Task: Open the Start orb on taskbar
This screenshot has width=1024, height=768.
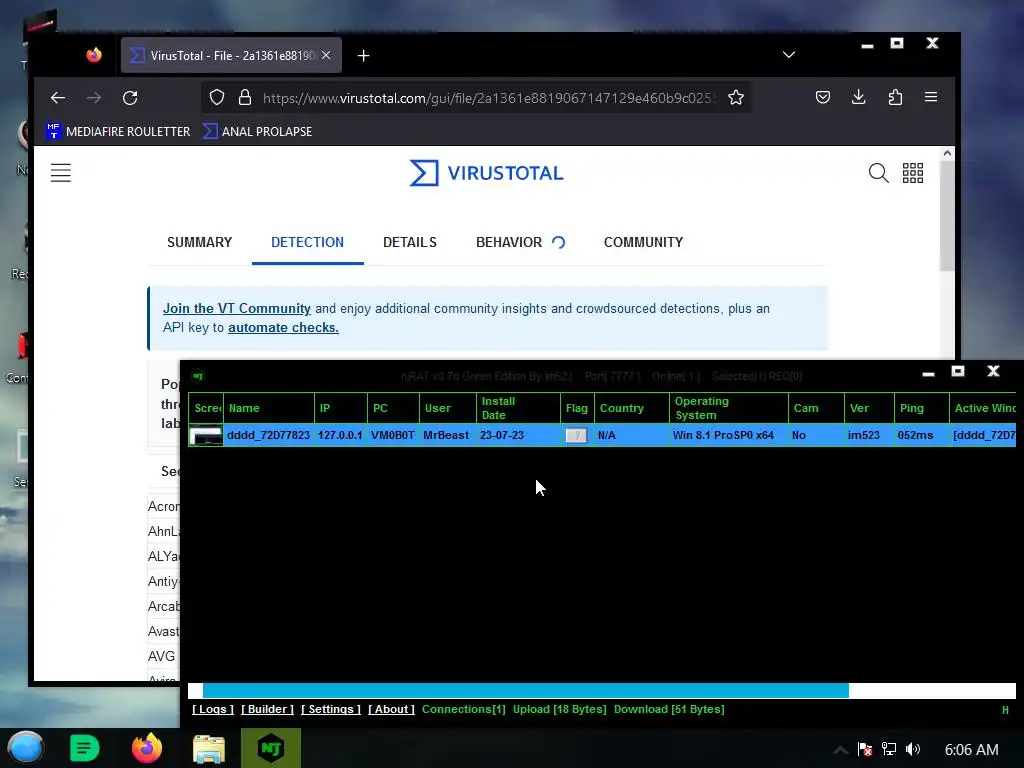Action: [x=26, y=748]
